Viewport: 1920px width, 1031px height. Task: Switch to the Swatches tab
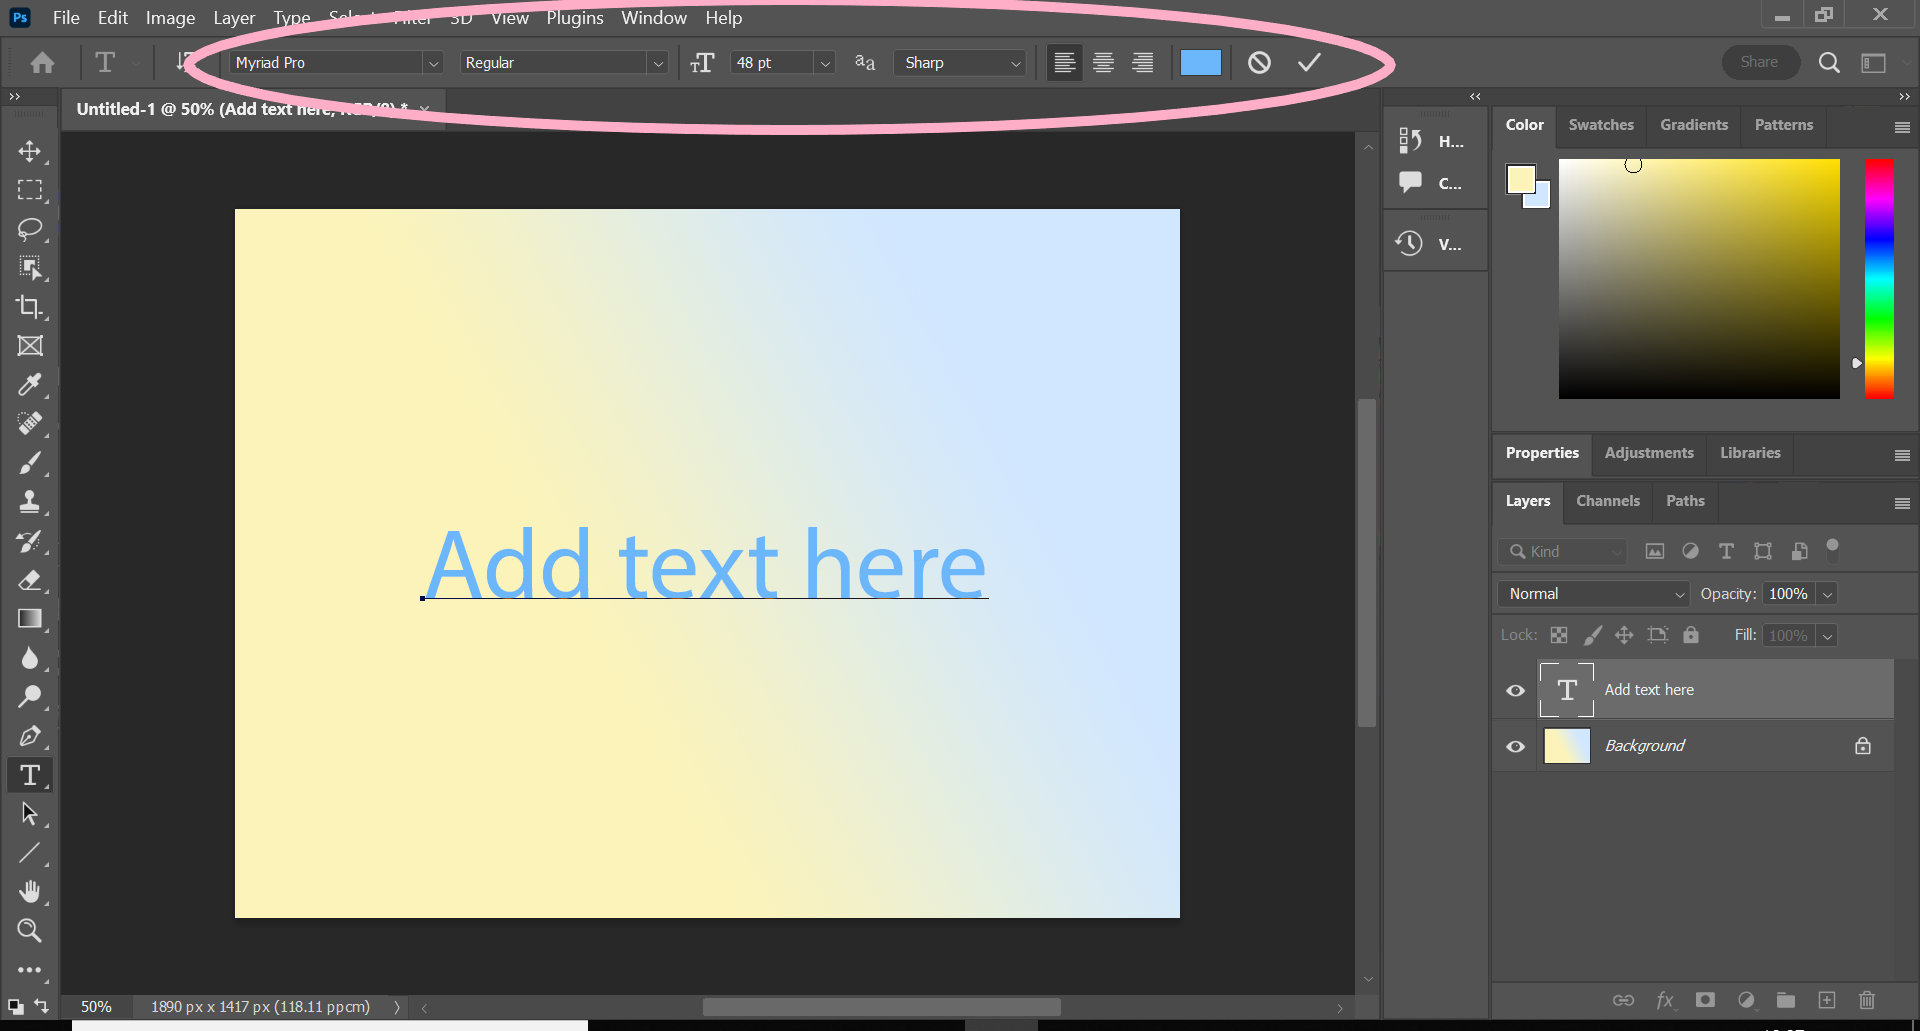pyautogui.click(x=1601, y=125)
